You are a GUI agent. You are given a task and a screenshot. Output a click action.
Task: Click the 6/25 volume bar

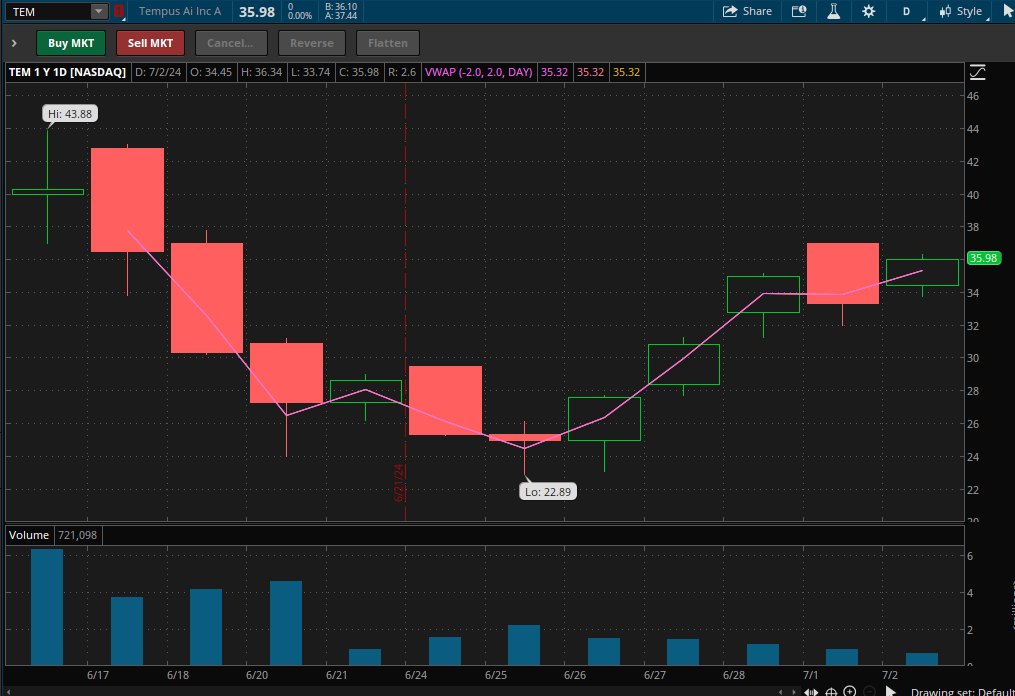[524, 645]
